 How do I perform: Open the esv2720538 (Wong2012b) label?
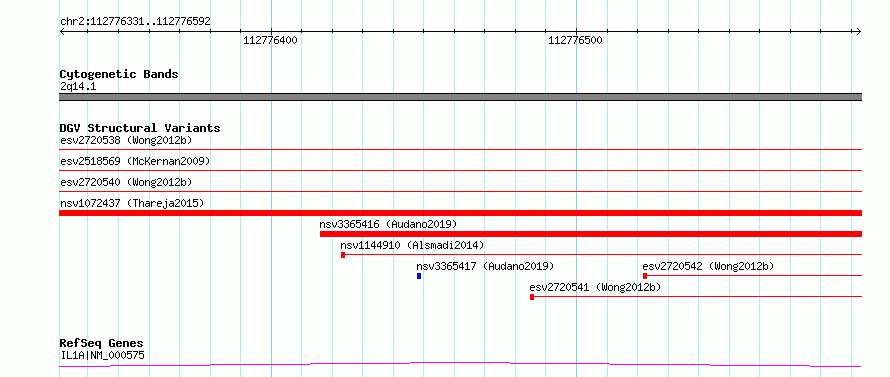126,140
